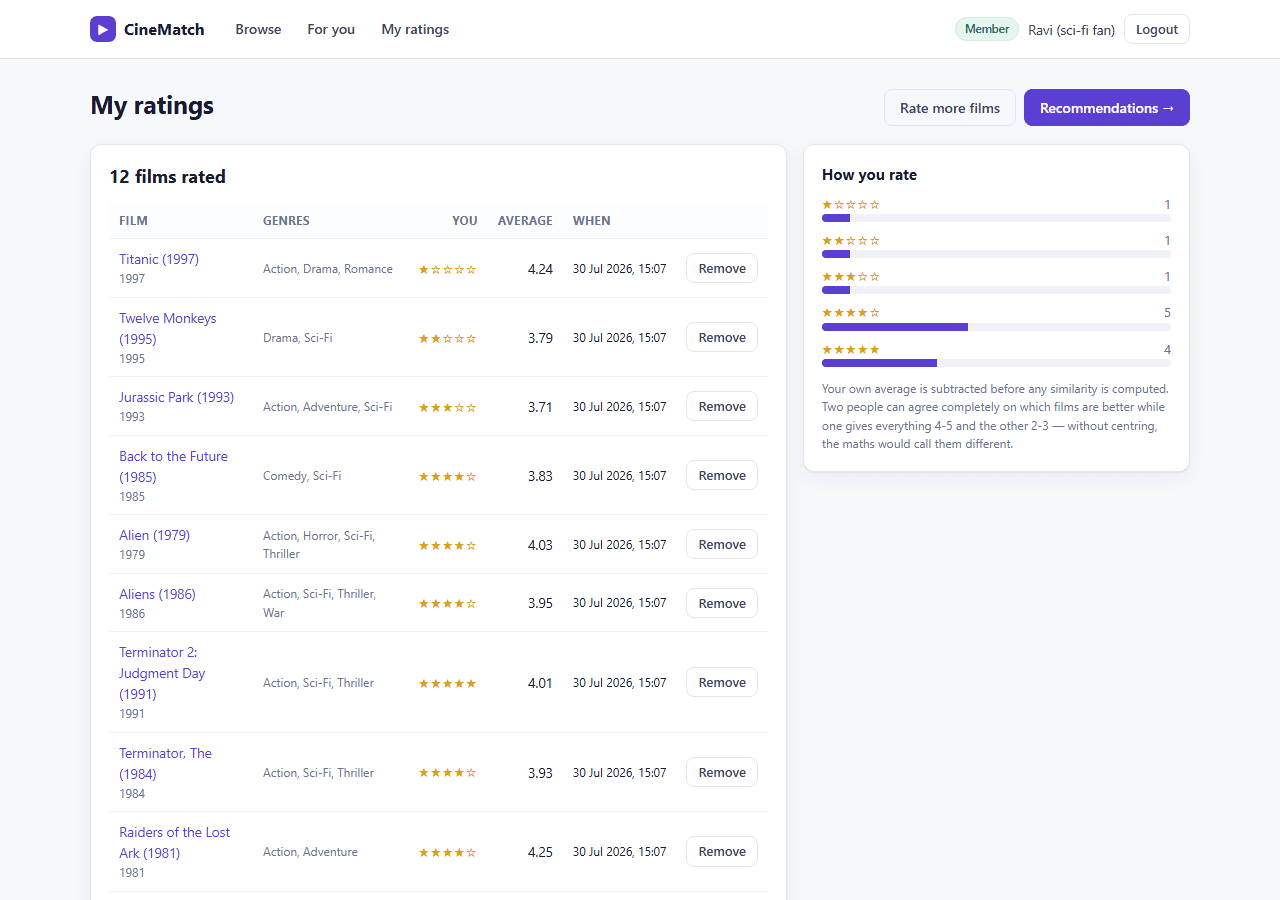Open Terminator, The (1984) link
Screen dimensions: 1280x900
[x=165, y=763]
